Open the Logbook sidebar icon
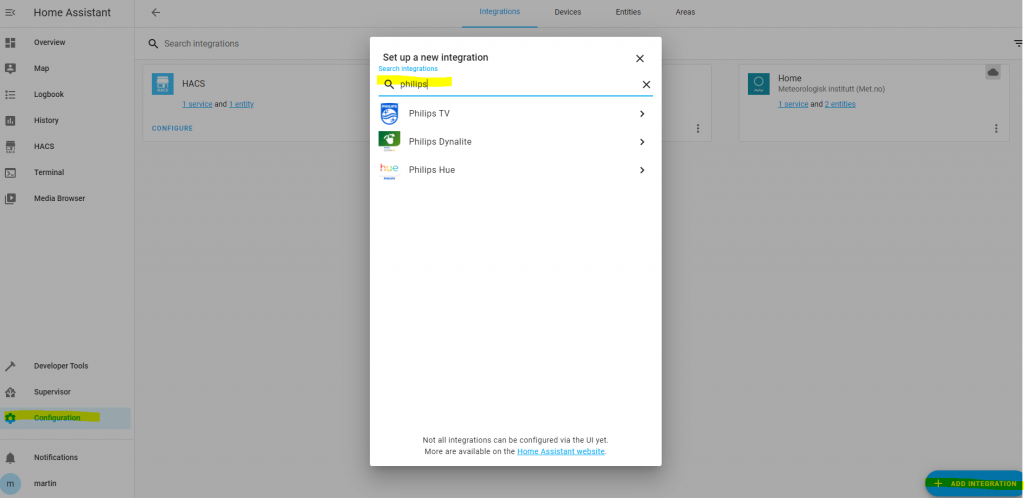This screenshot has height=498, width=1024. coord(10,95)
